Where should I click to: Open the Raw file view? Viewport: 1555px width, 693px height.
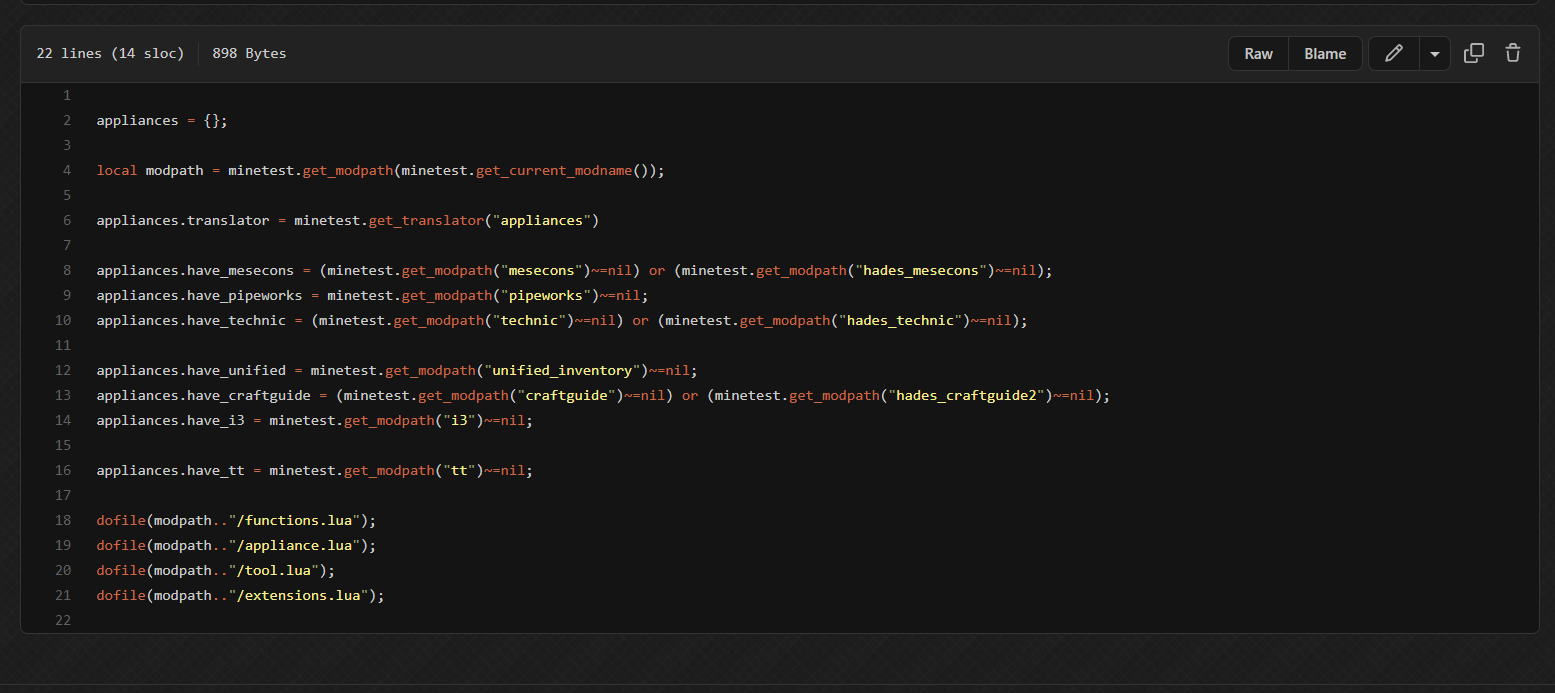(x=1258, y=54)
